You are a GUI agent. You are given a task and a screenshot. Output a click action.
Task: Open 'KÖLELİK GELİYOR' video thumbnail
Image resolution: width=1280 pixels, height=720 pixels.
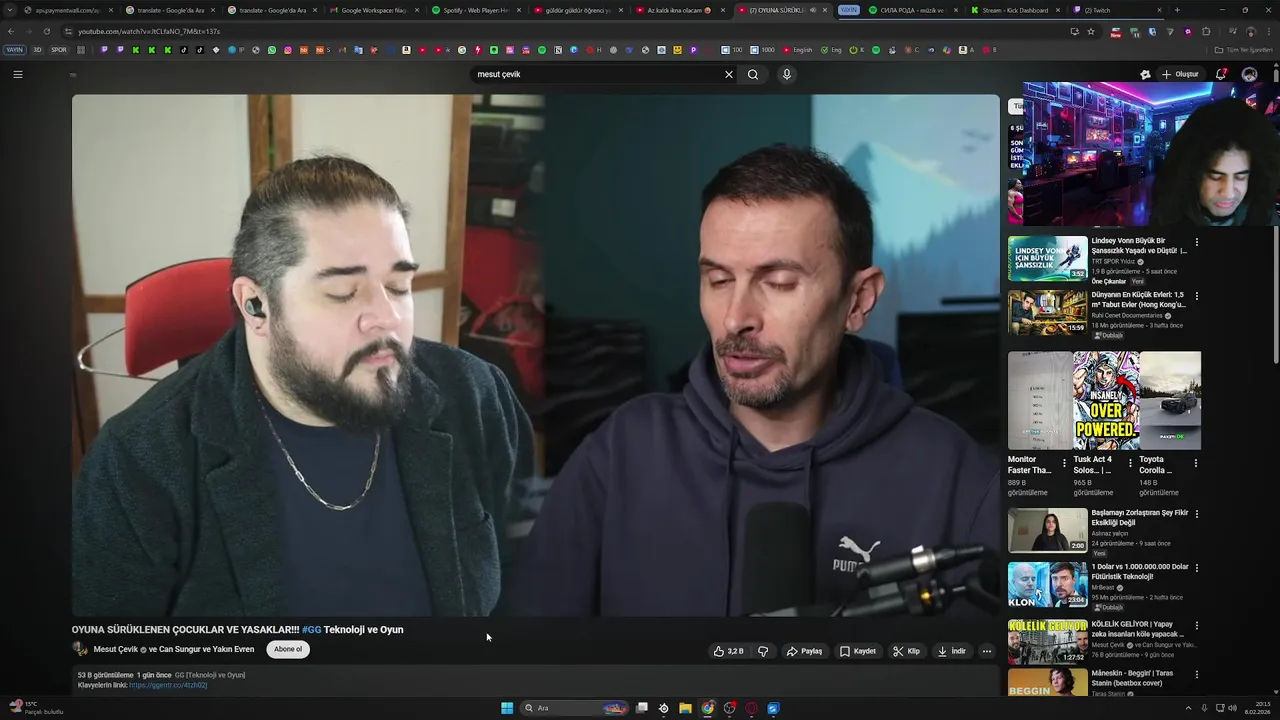(1047, 641)
